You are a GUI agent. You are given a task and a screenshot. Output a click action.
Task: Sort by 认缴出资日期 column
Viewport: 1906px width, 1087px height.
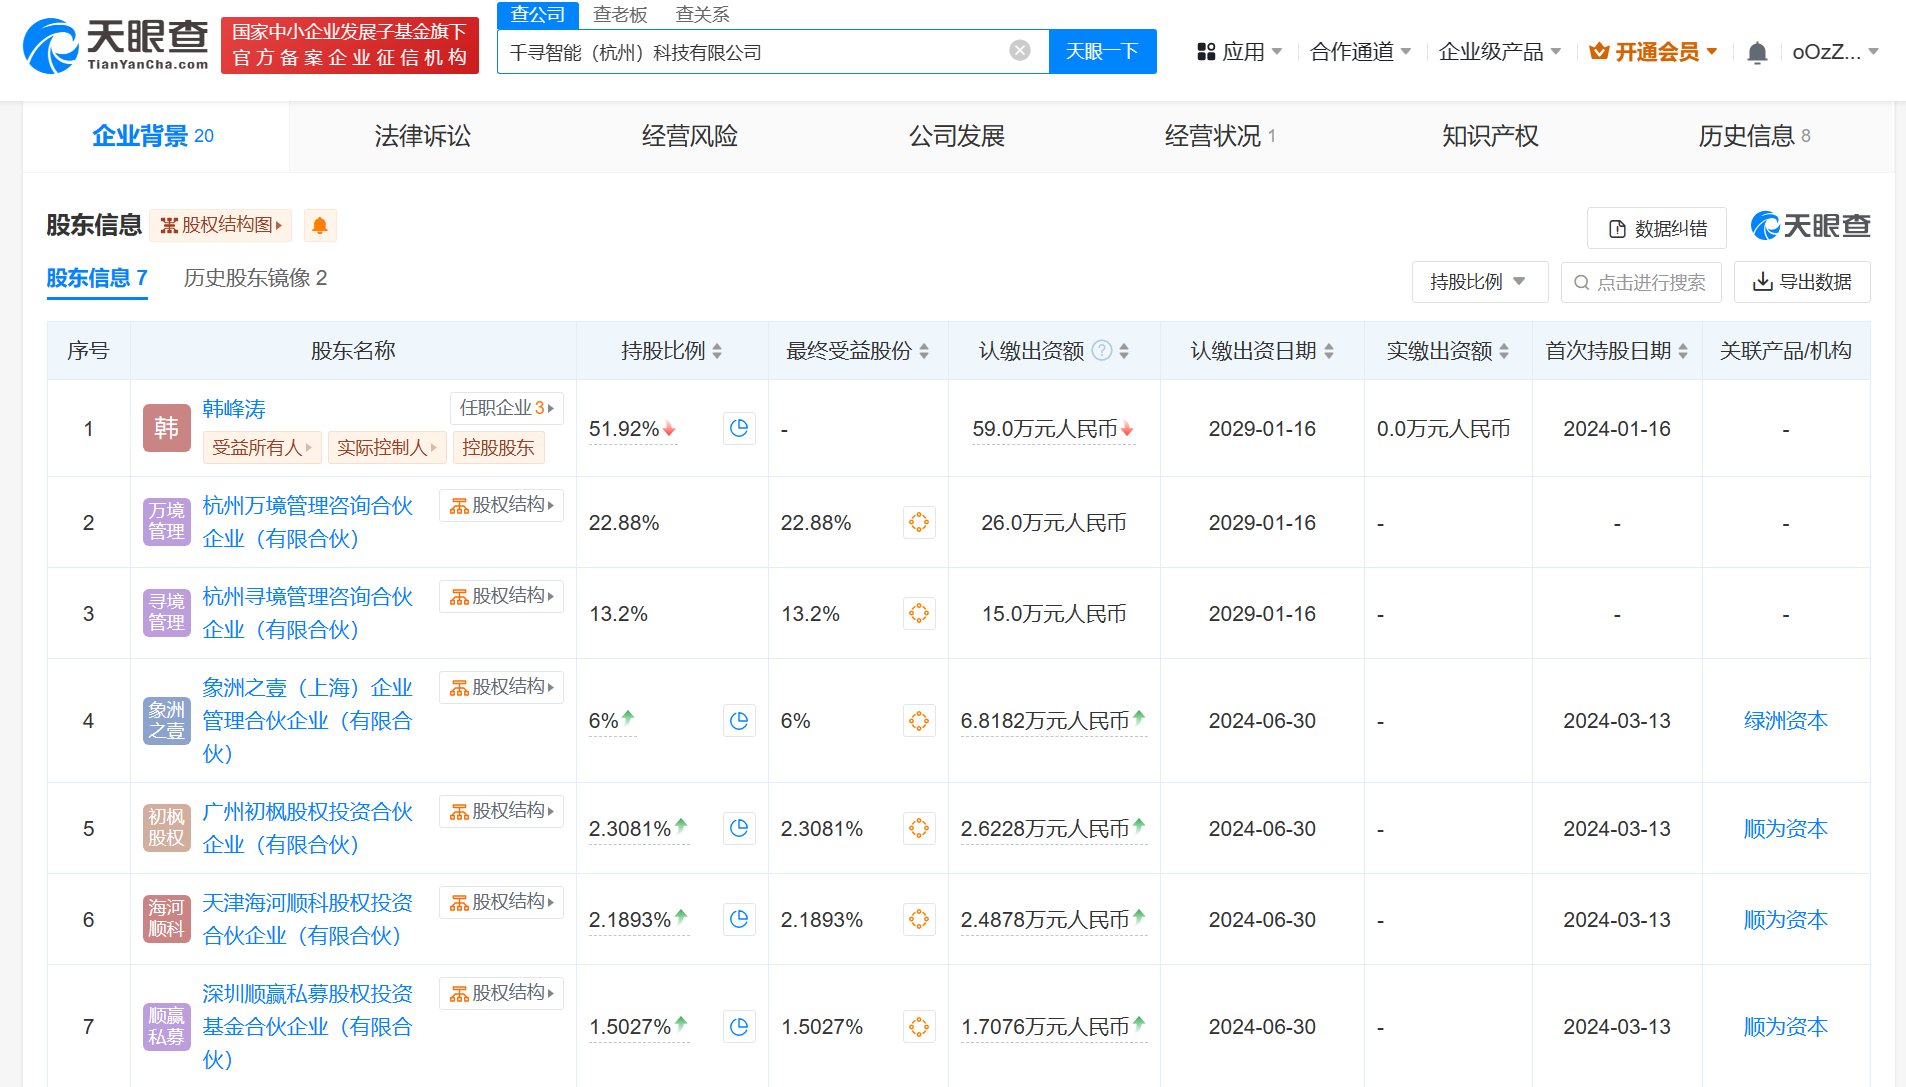(x=1329, y=351)
